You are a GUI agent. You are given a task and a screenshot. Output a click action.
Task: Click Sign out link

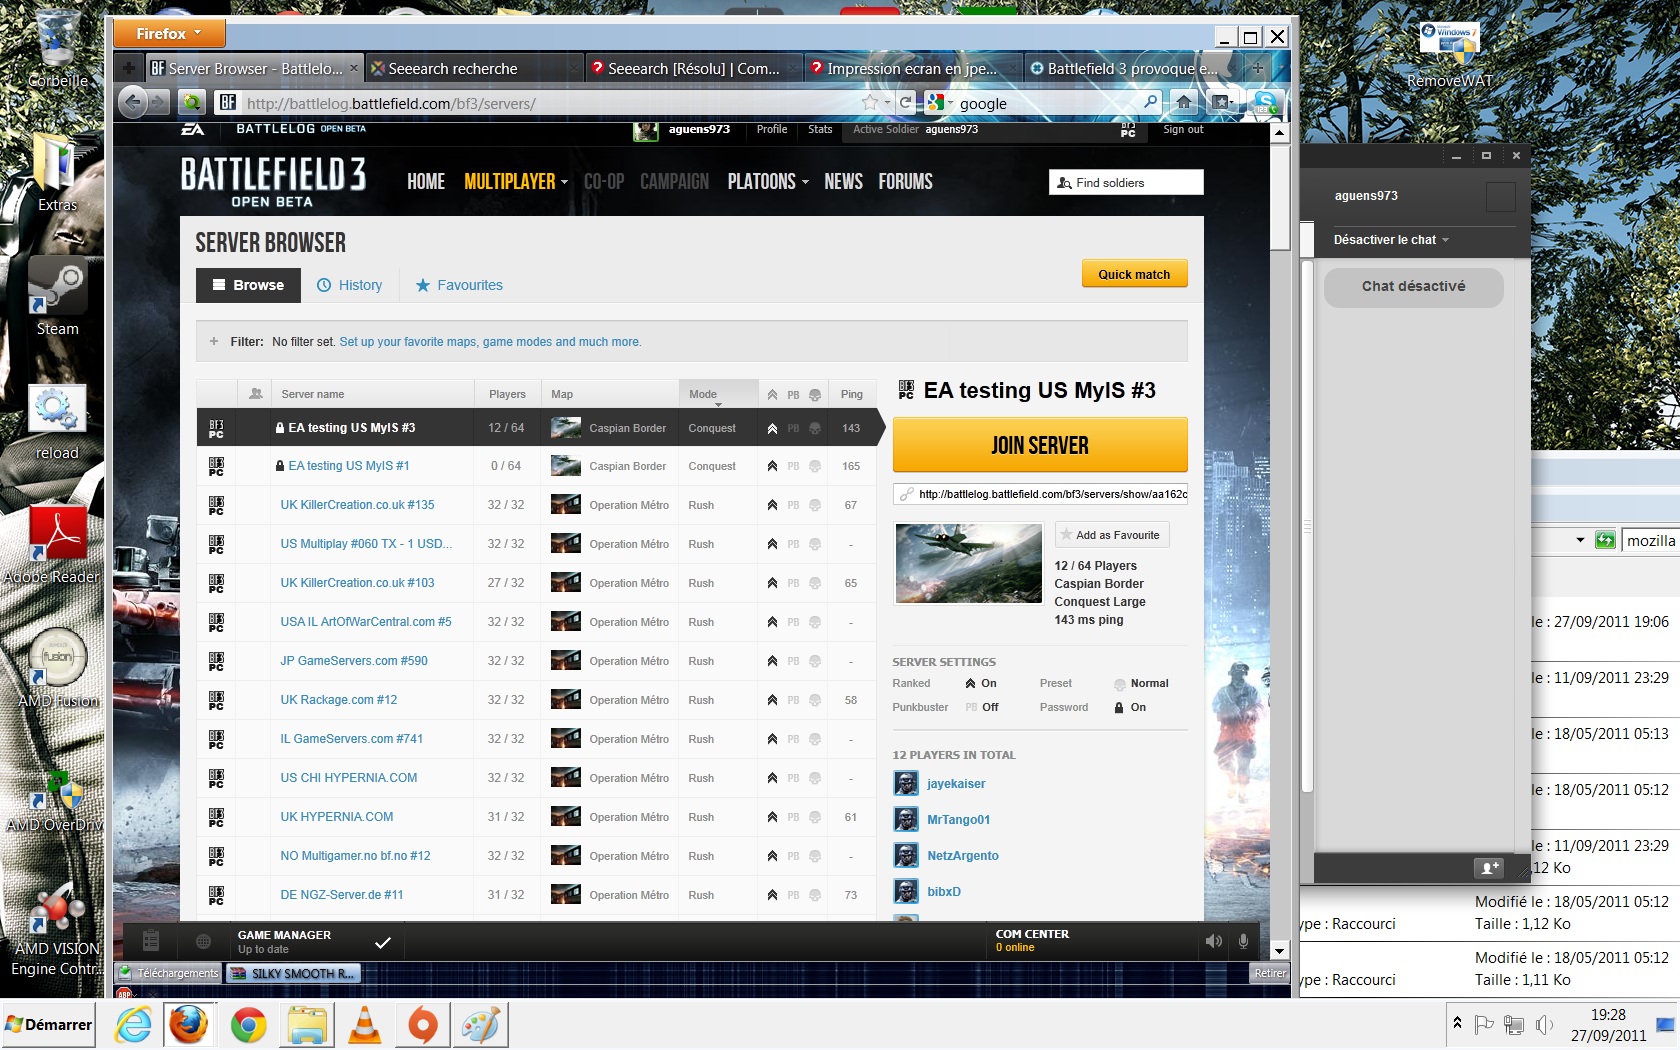click(1183, 130)
